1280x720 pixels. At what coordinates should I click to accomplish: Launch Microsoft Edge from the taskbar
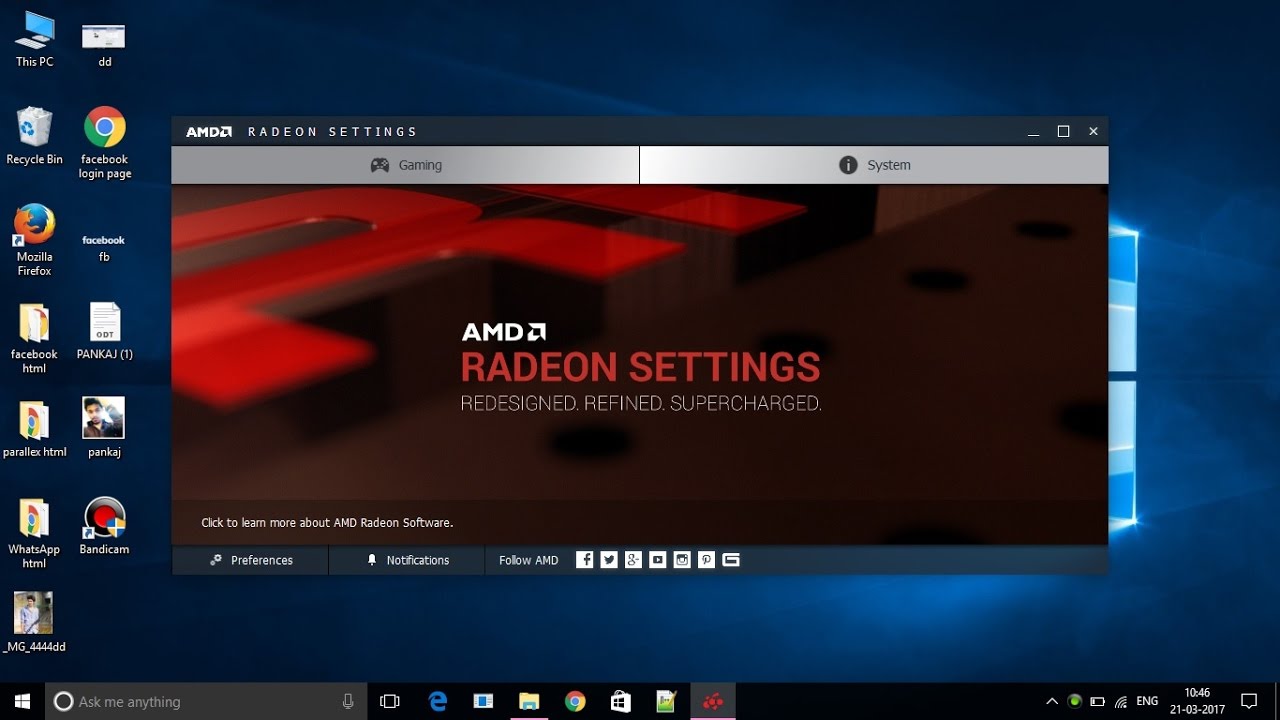click(x=437, y=701)
